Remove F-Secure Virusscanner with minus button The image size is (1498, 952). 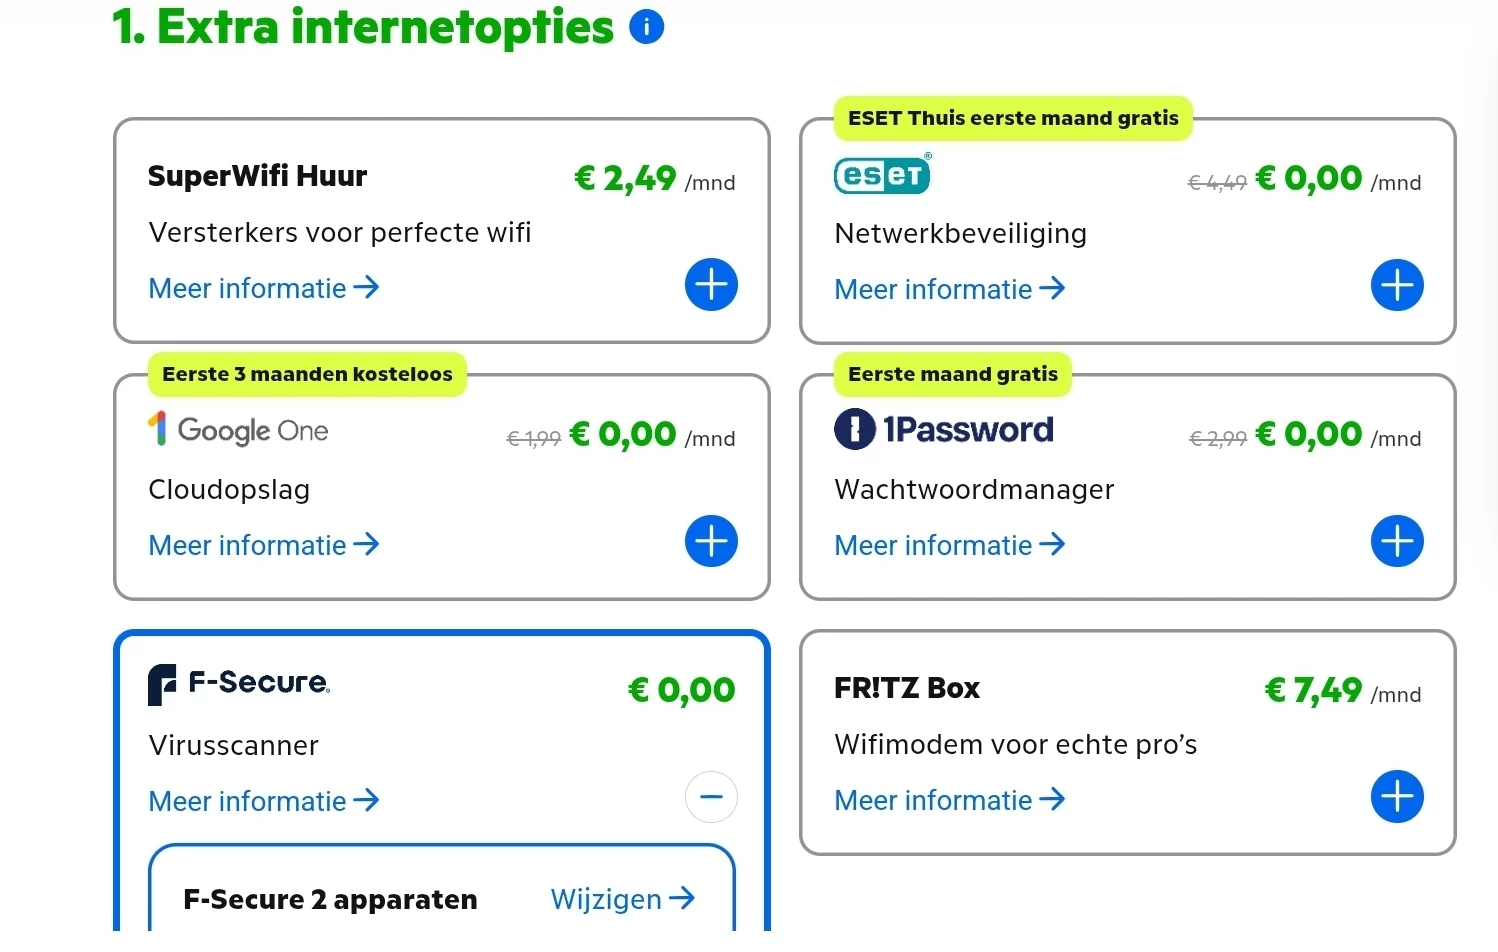pos(711,797)
